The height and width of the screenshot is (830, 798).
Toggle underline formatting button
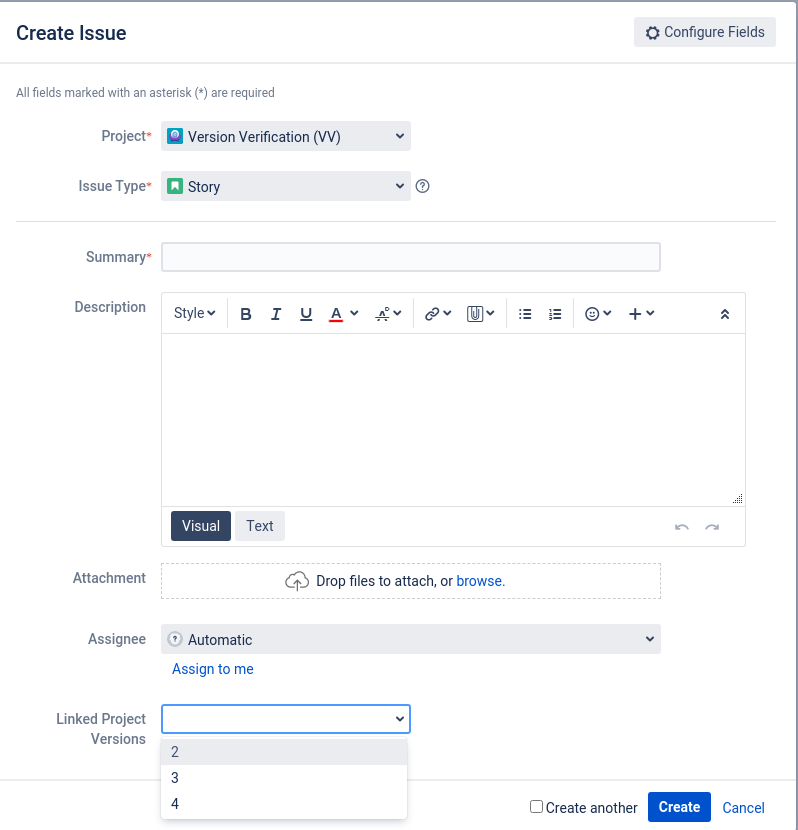(x=306, y=314)
